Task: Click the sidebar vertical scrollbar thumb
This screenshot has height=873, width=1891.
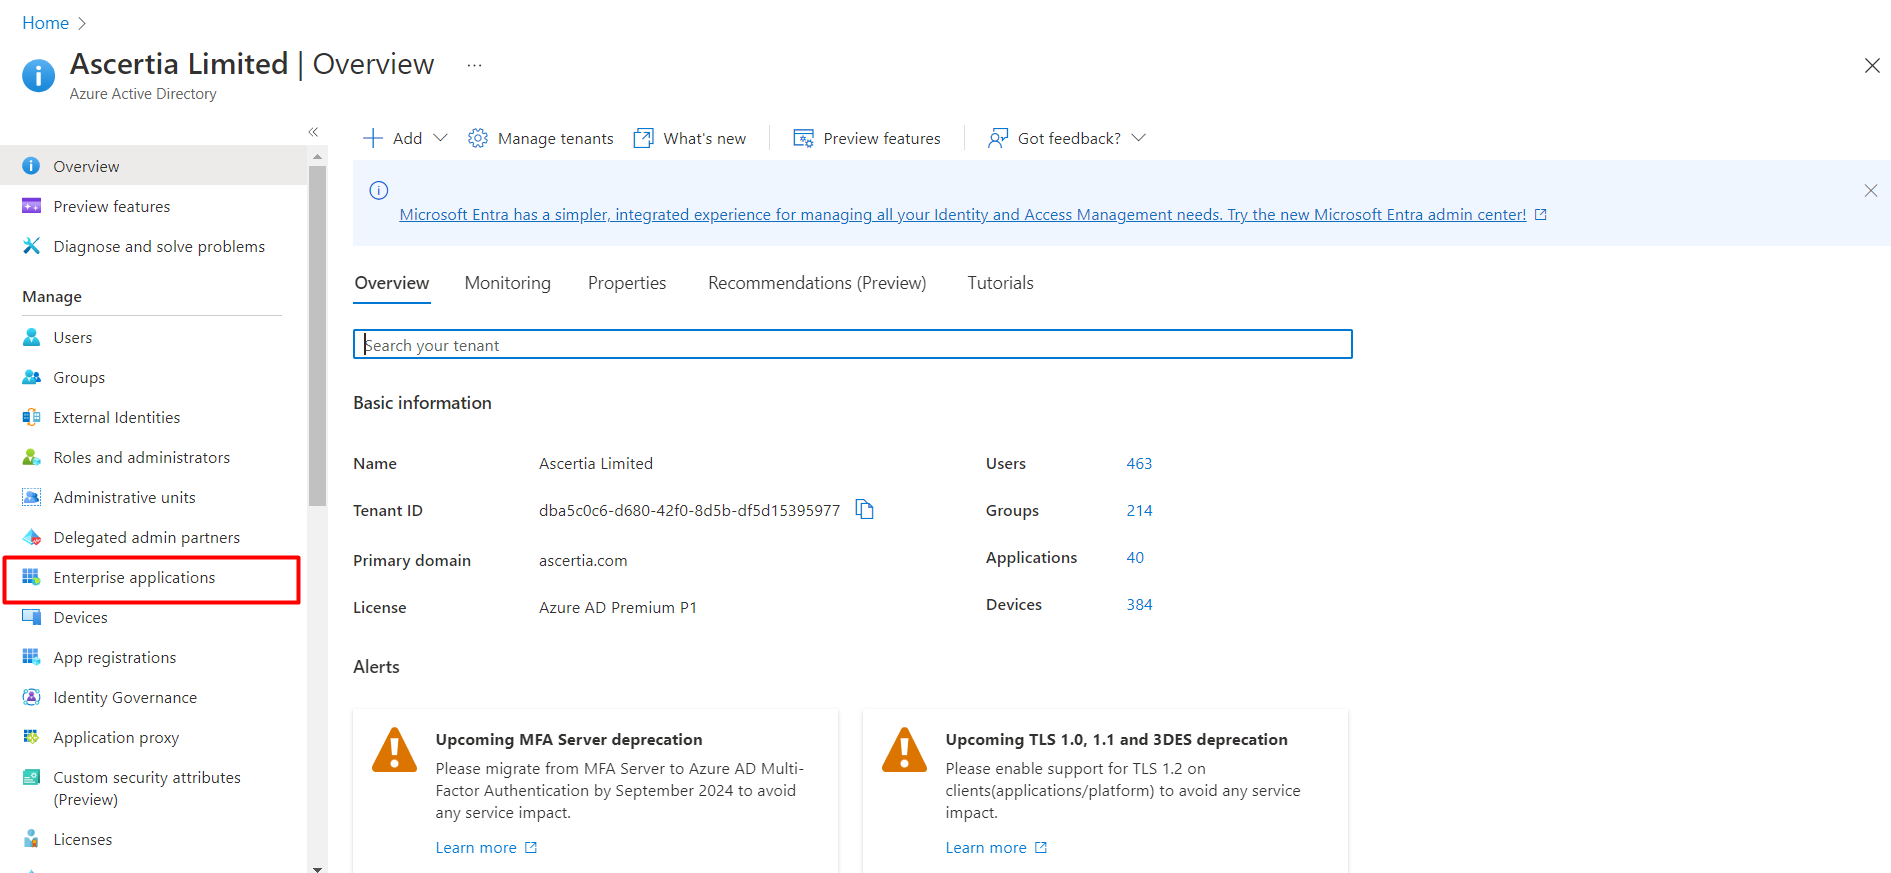Action: [318, 336]
